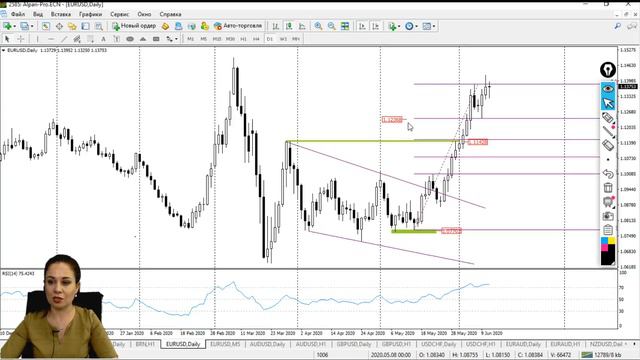Expand the new chart dropdown arrow

[14, 27]
